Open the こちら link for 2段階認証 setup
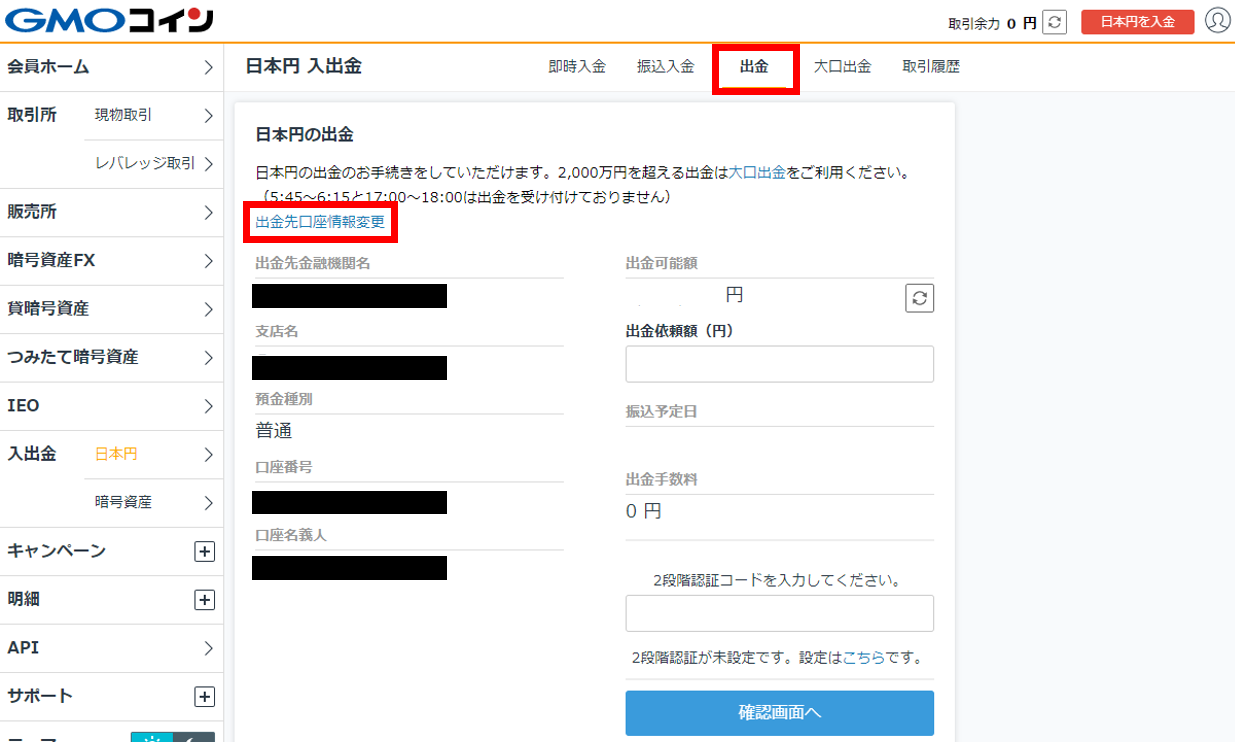 [863, 659]
